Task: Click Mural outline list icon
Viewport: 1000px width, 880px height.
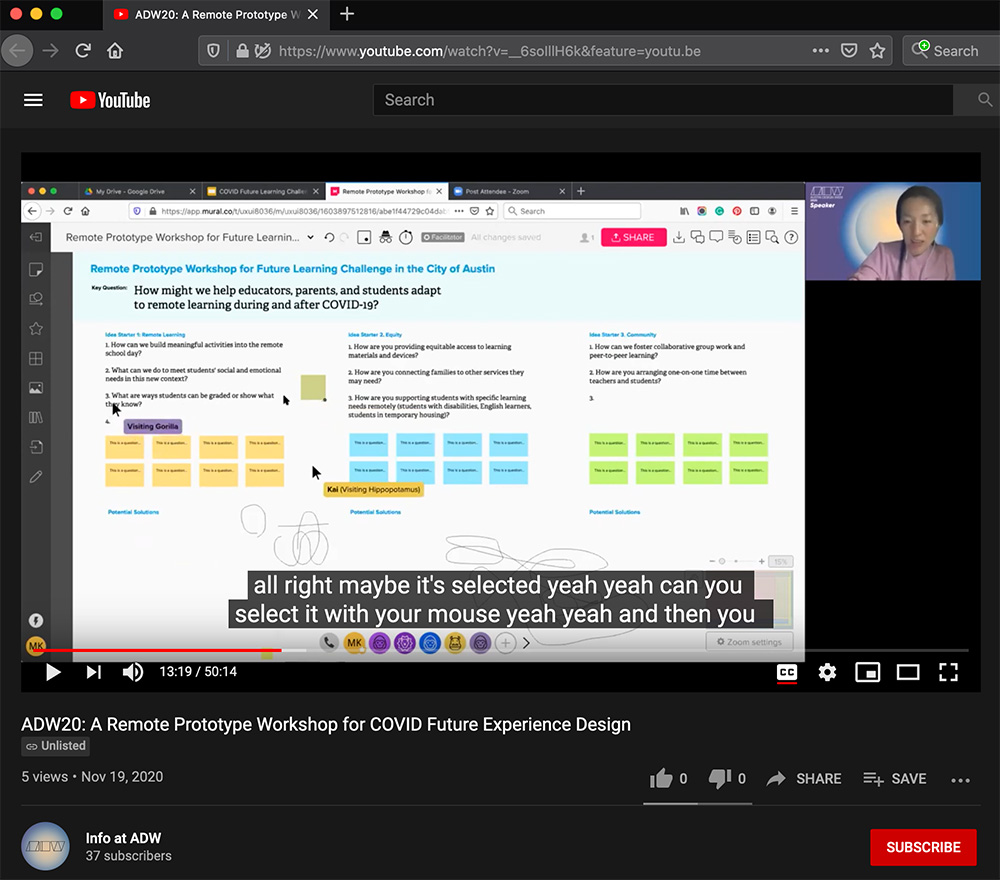Action: (753, 237)
